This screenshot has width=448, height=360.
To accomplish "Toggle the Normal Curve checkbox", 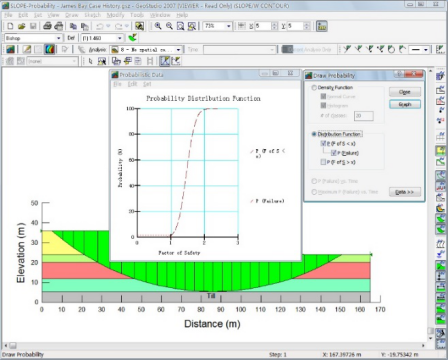I will click(323, 96).
